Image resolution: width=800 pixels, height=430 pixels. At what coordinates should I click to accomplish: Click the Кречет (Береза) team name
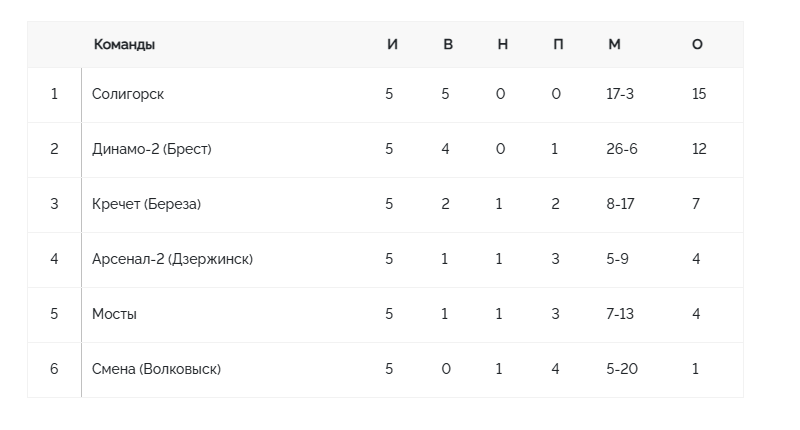tap(147, 204)
